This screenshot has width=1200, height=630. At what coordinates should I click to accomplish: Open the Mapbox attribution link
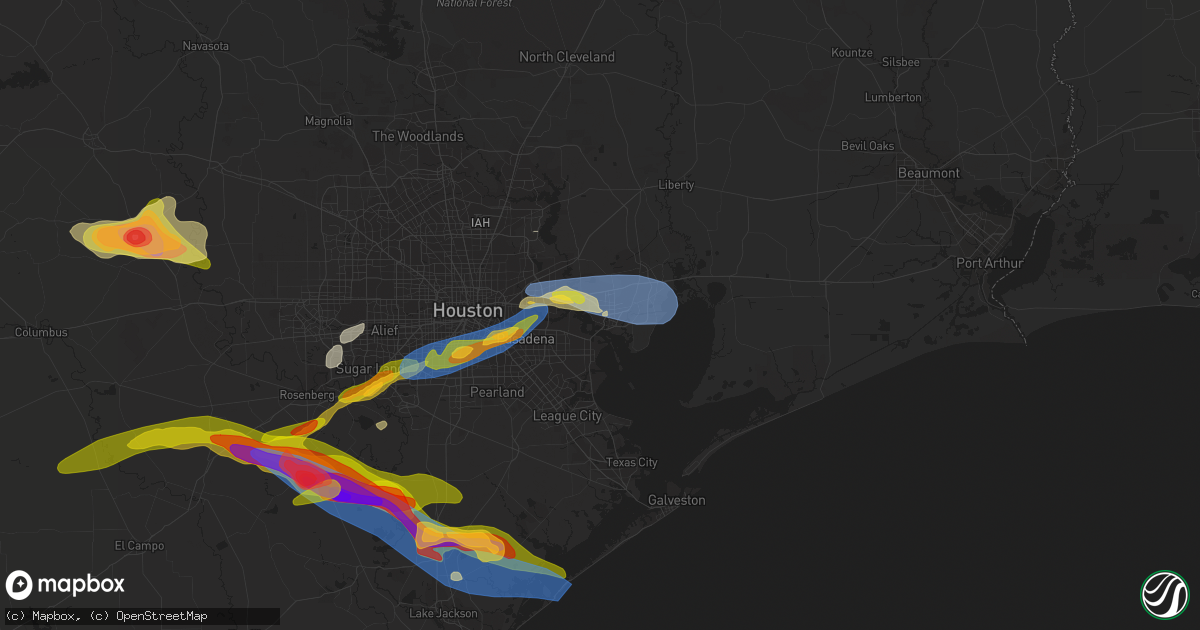point(43,614)
